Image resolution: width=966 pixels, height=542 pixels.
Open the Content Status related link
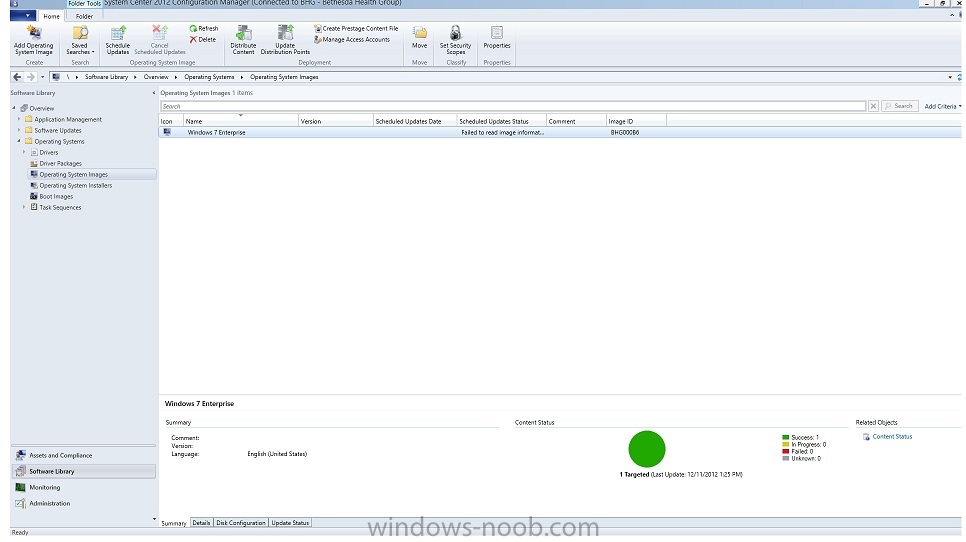click(892, 437)
